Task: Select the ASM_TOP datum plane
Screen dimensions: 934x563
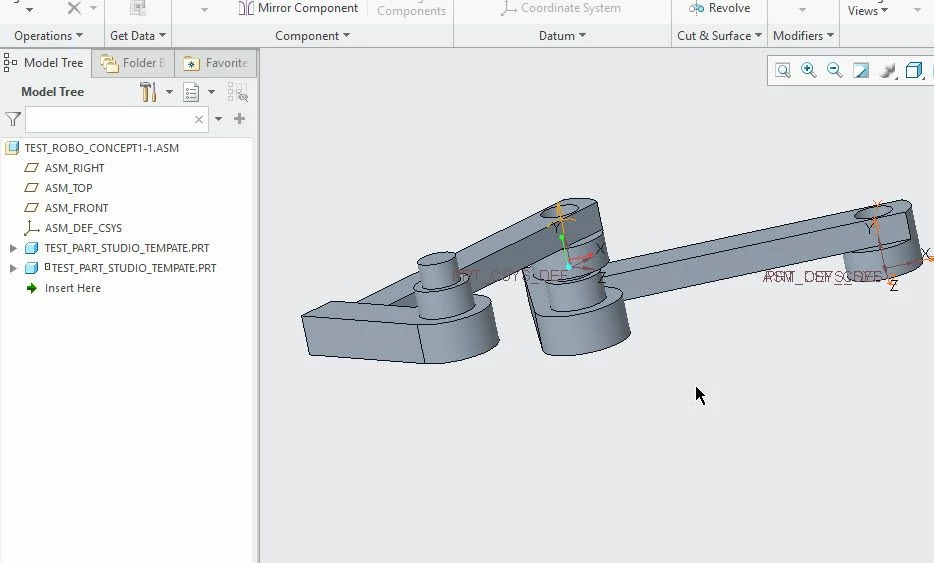Action: (x=68, y=188)
